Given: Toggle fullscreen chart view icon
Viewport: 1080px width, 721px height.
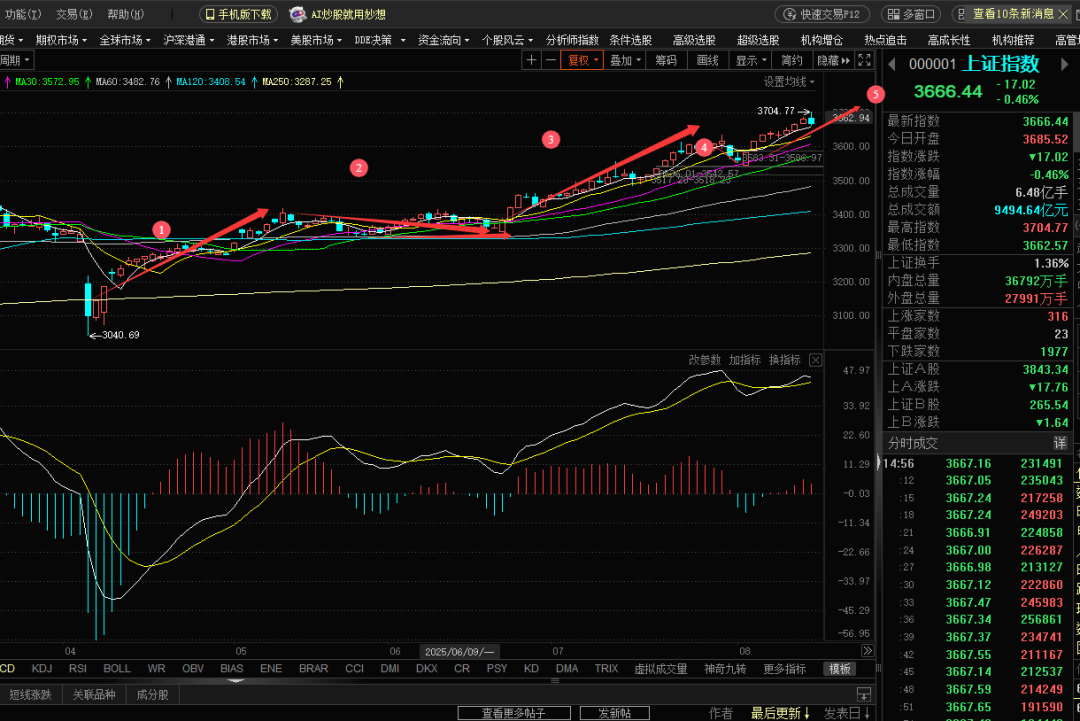Looking at the screenshot, I should 865,60.
